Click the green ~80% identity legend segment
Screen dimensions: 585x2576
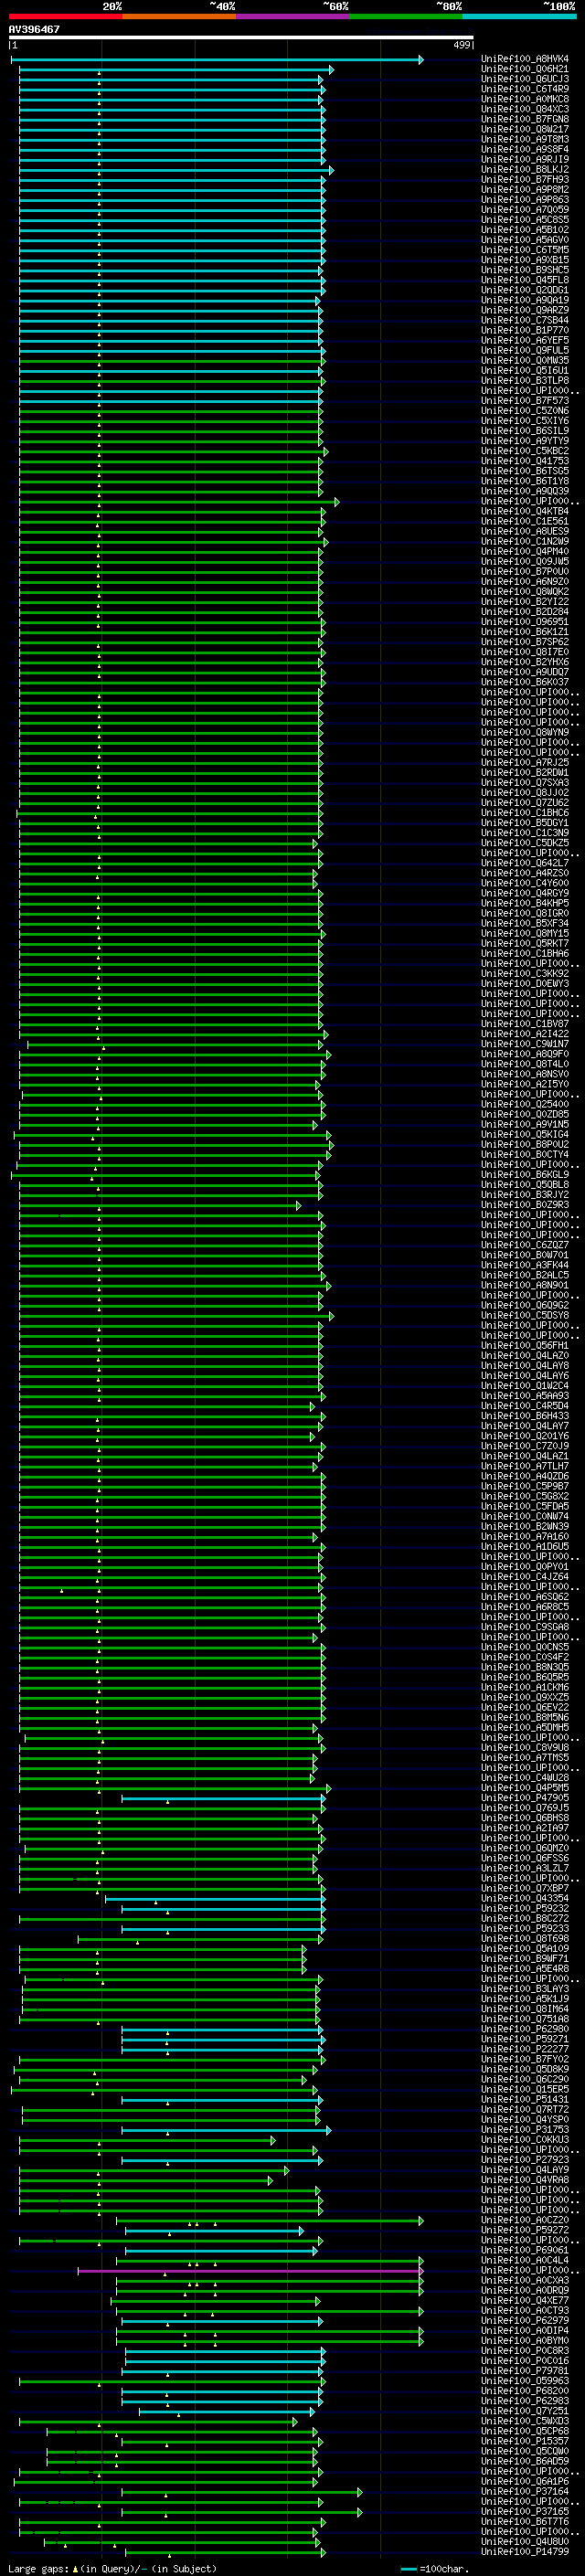(406, 16)
